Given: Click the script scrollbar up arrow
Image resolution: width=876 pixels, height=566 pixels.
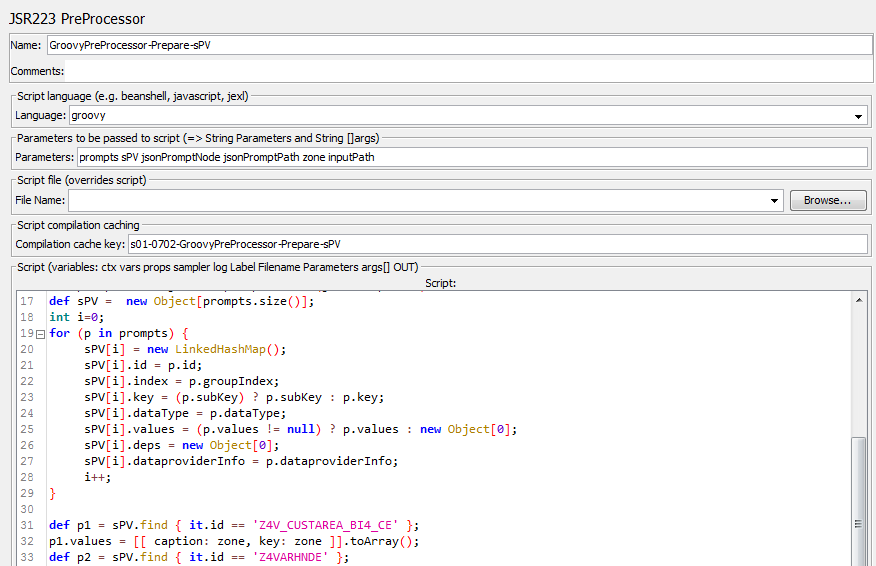Looking at the screenshot, I should click(x=859, y=301).
